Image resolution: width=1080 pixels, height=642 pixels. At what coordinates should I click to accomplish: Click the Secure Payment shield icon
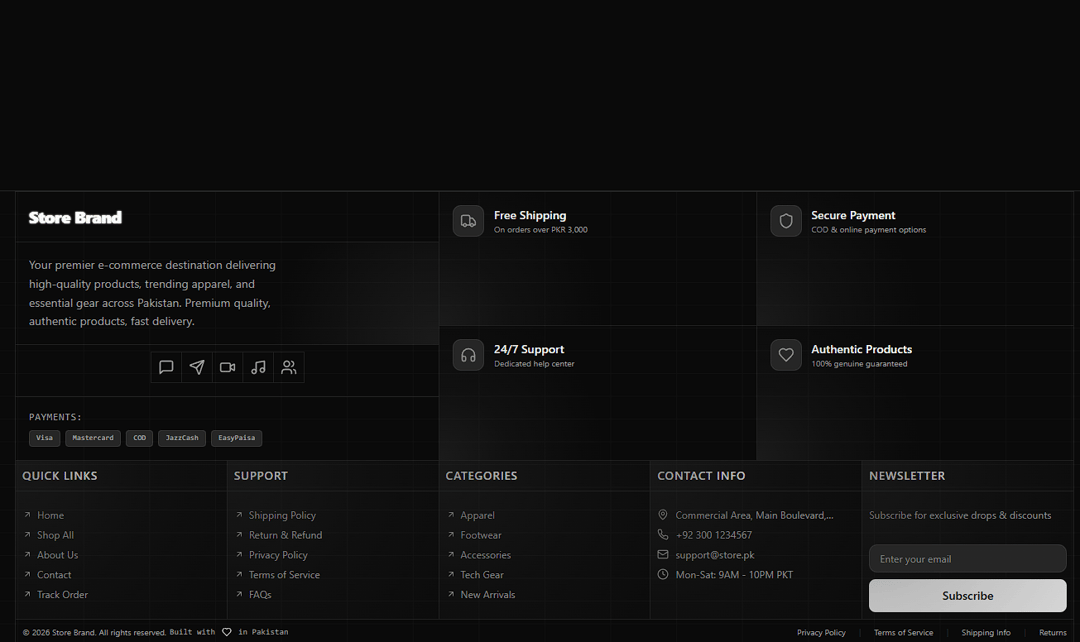point(786,221)
